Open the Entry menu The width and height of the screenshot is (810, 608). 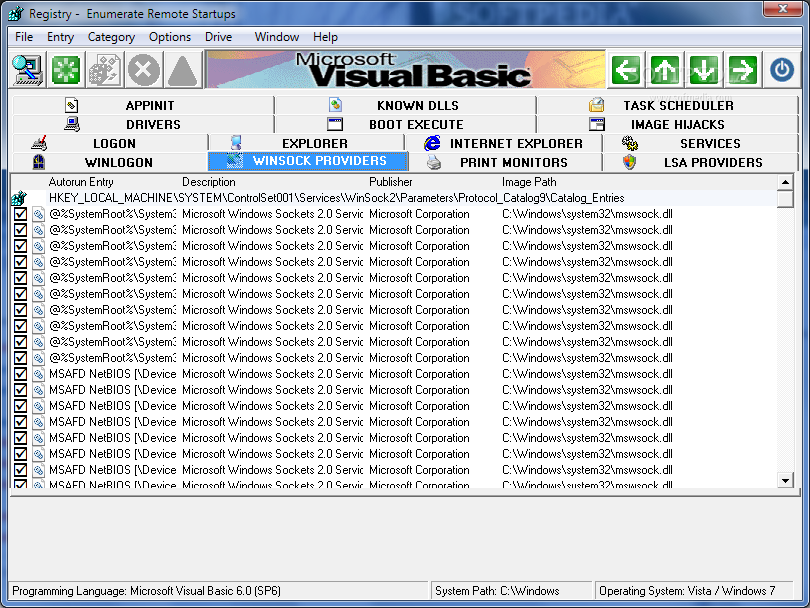tap(60, 37)
